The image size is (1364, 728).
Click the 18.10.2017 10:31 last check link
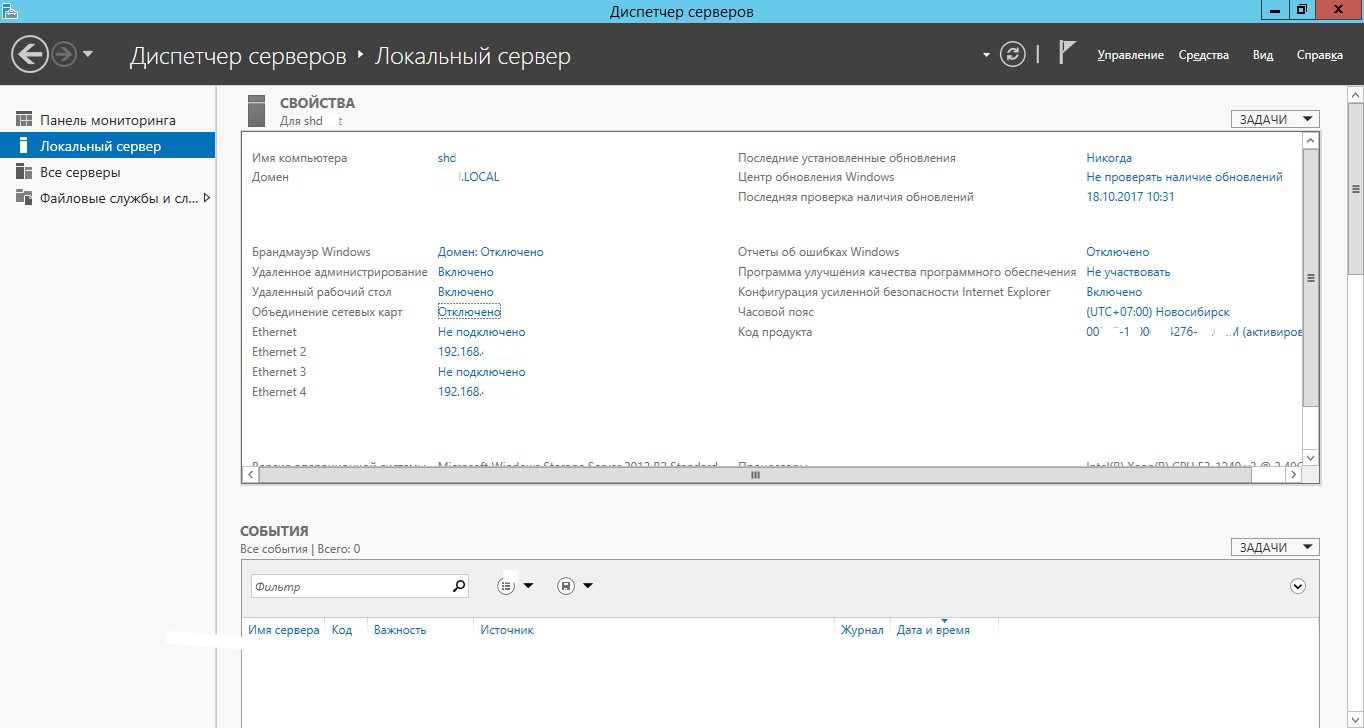[1130, 197]
